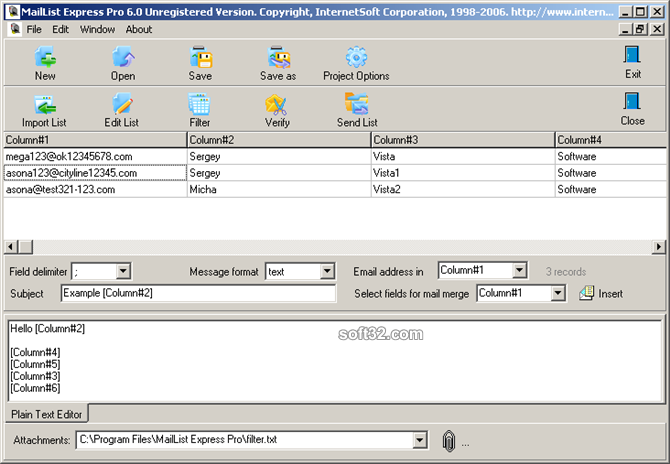Screen dimensions: 670x464
Task: Select the Vista1 cell
Action: (x=463, y=173)
